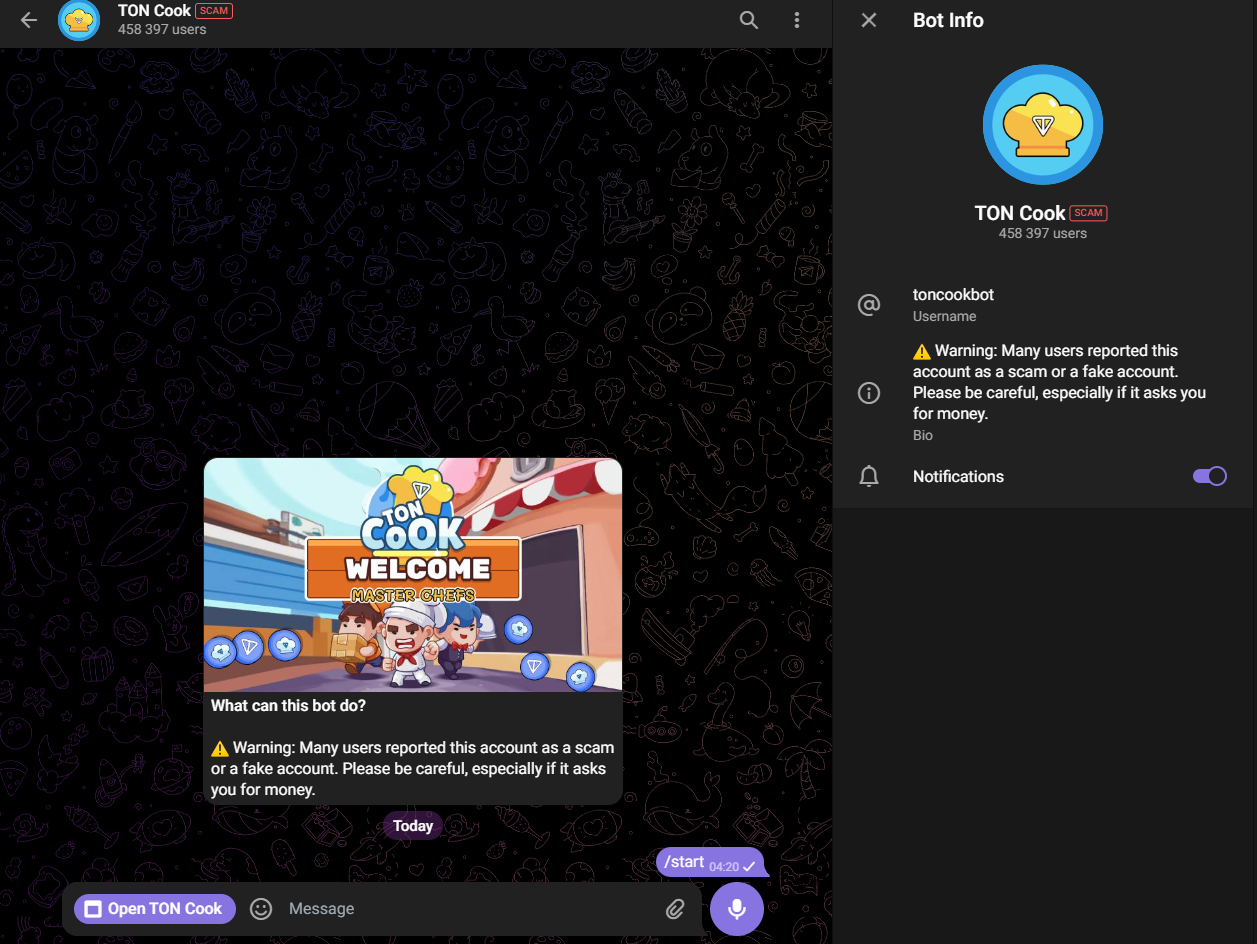
Task: Close the Bot Info panel
Action: coord(869,20)
